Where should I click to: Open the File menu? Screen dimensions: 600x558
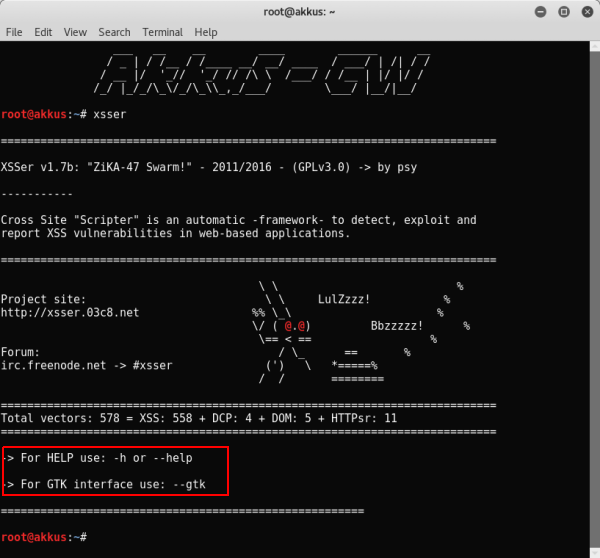coord(14,32)
